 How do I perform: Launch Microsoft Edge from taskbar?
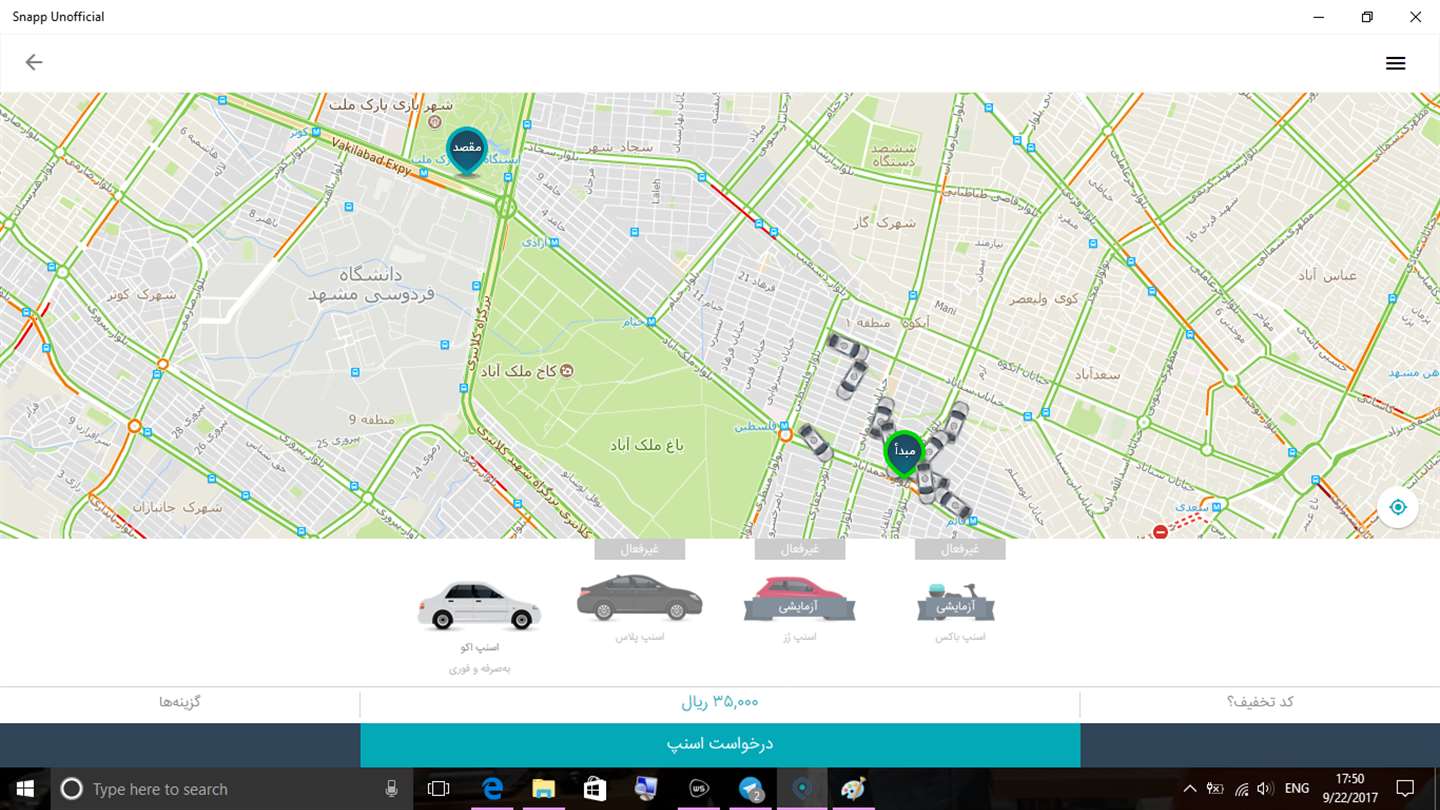click(492, 789)
